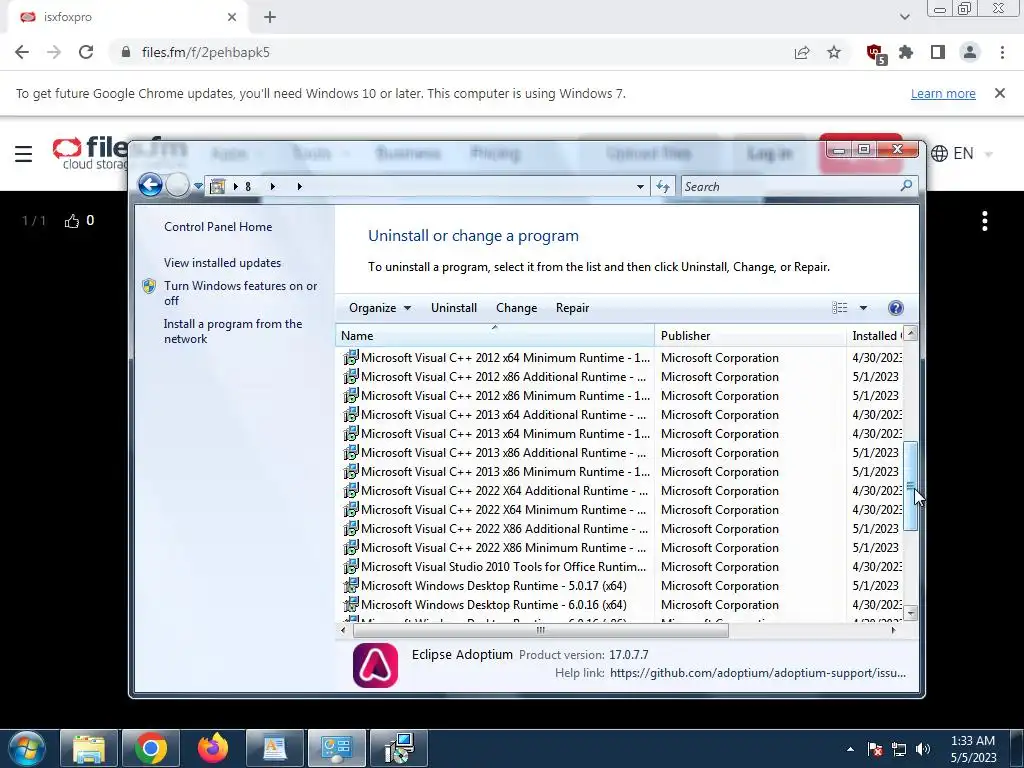Click horizontal scrollbar right arrow
This screenshot has height=768, width=1024.
[893, 630]
